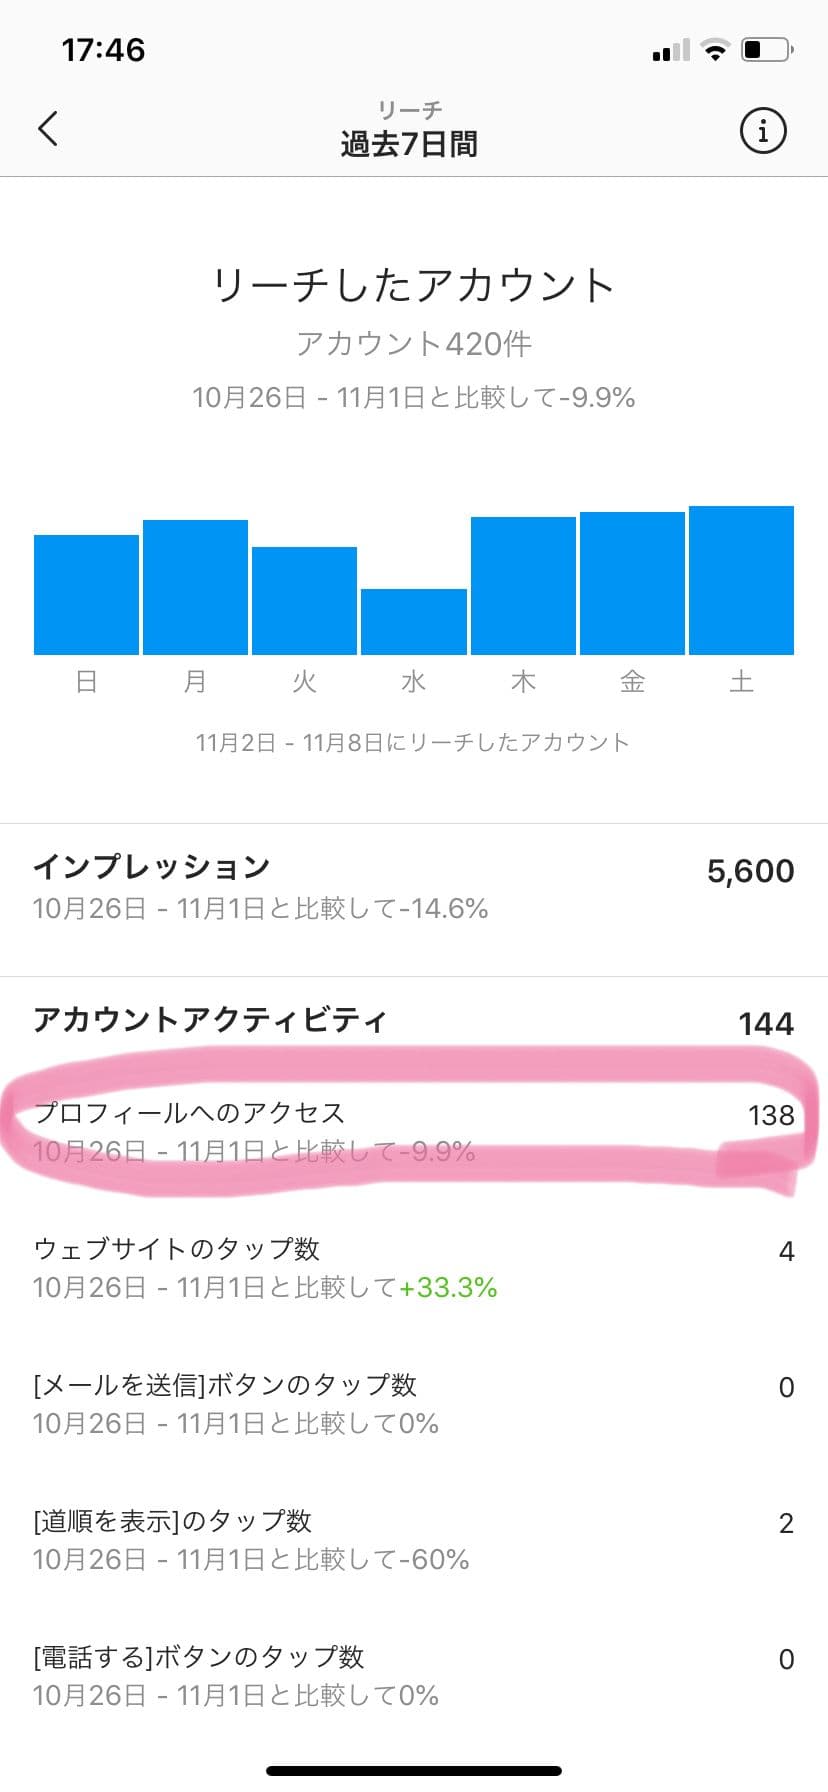Tap the アカウントアクティビティ heading
Image resolution: width=828 pixels, height=1792 pixels.
coord(210,1020)
